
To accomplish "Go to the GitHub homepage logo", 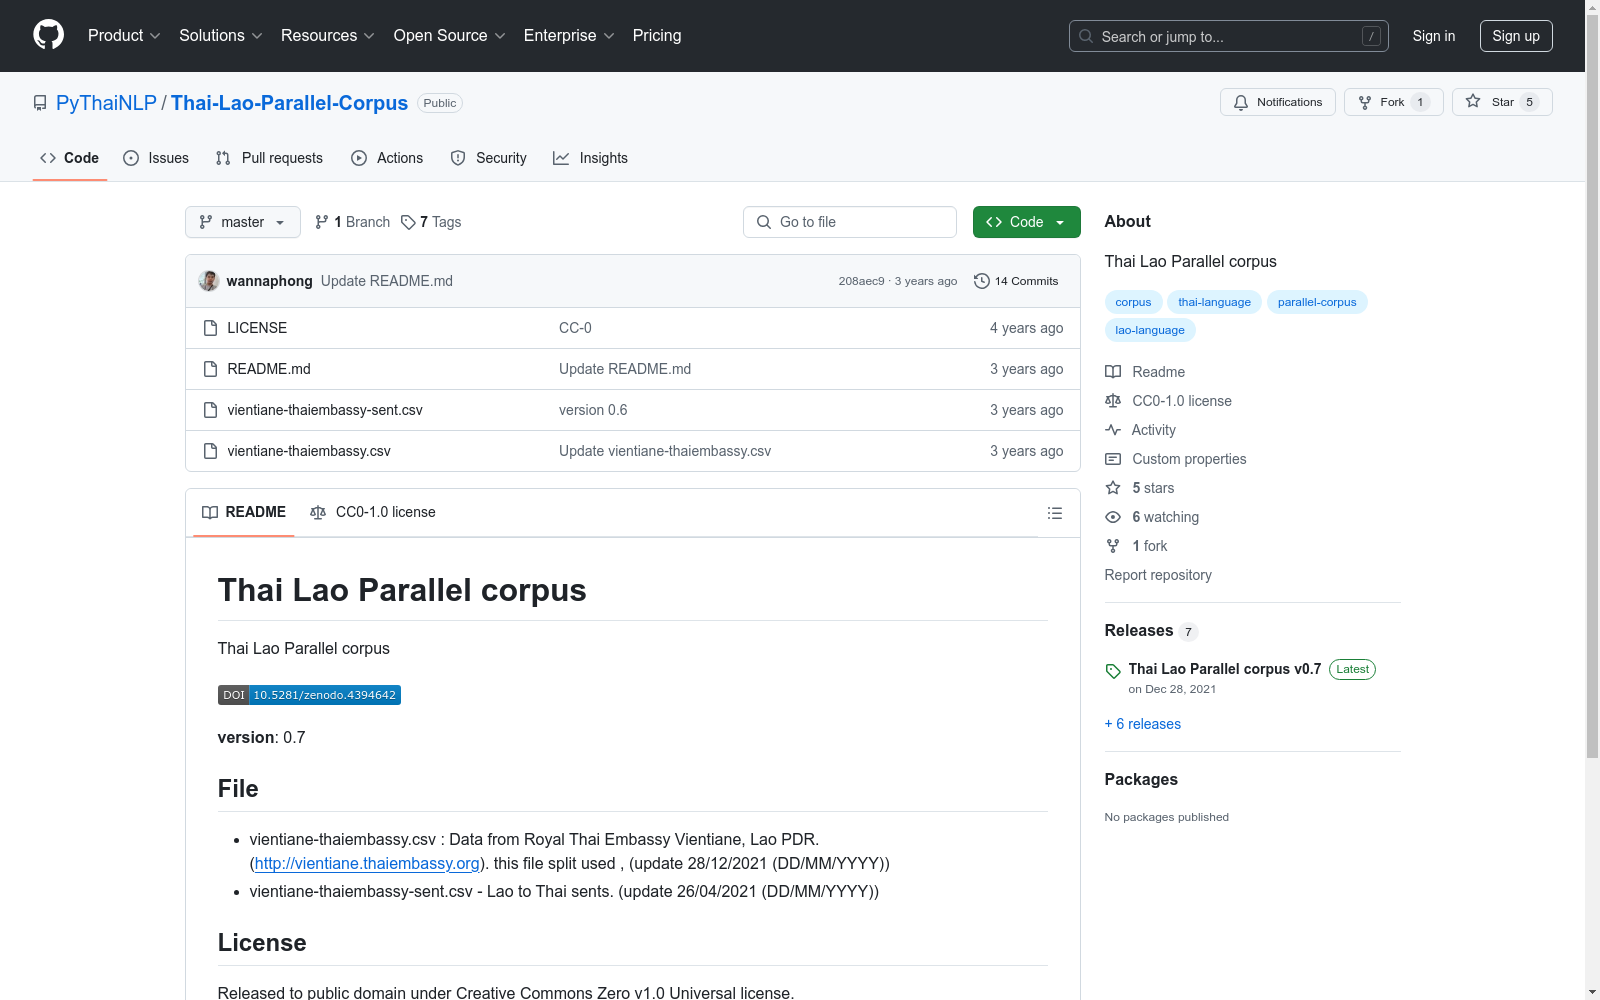I will click(x=48, y=35).
